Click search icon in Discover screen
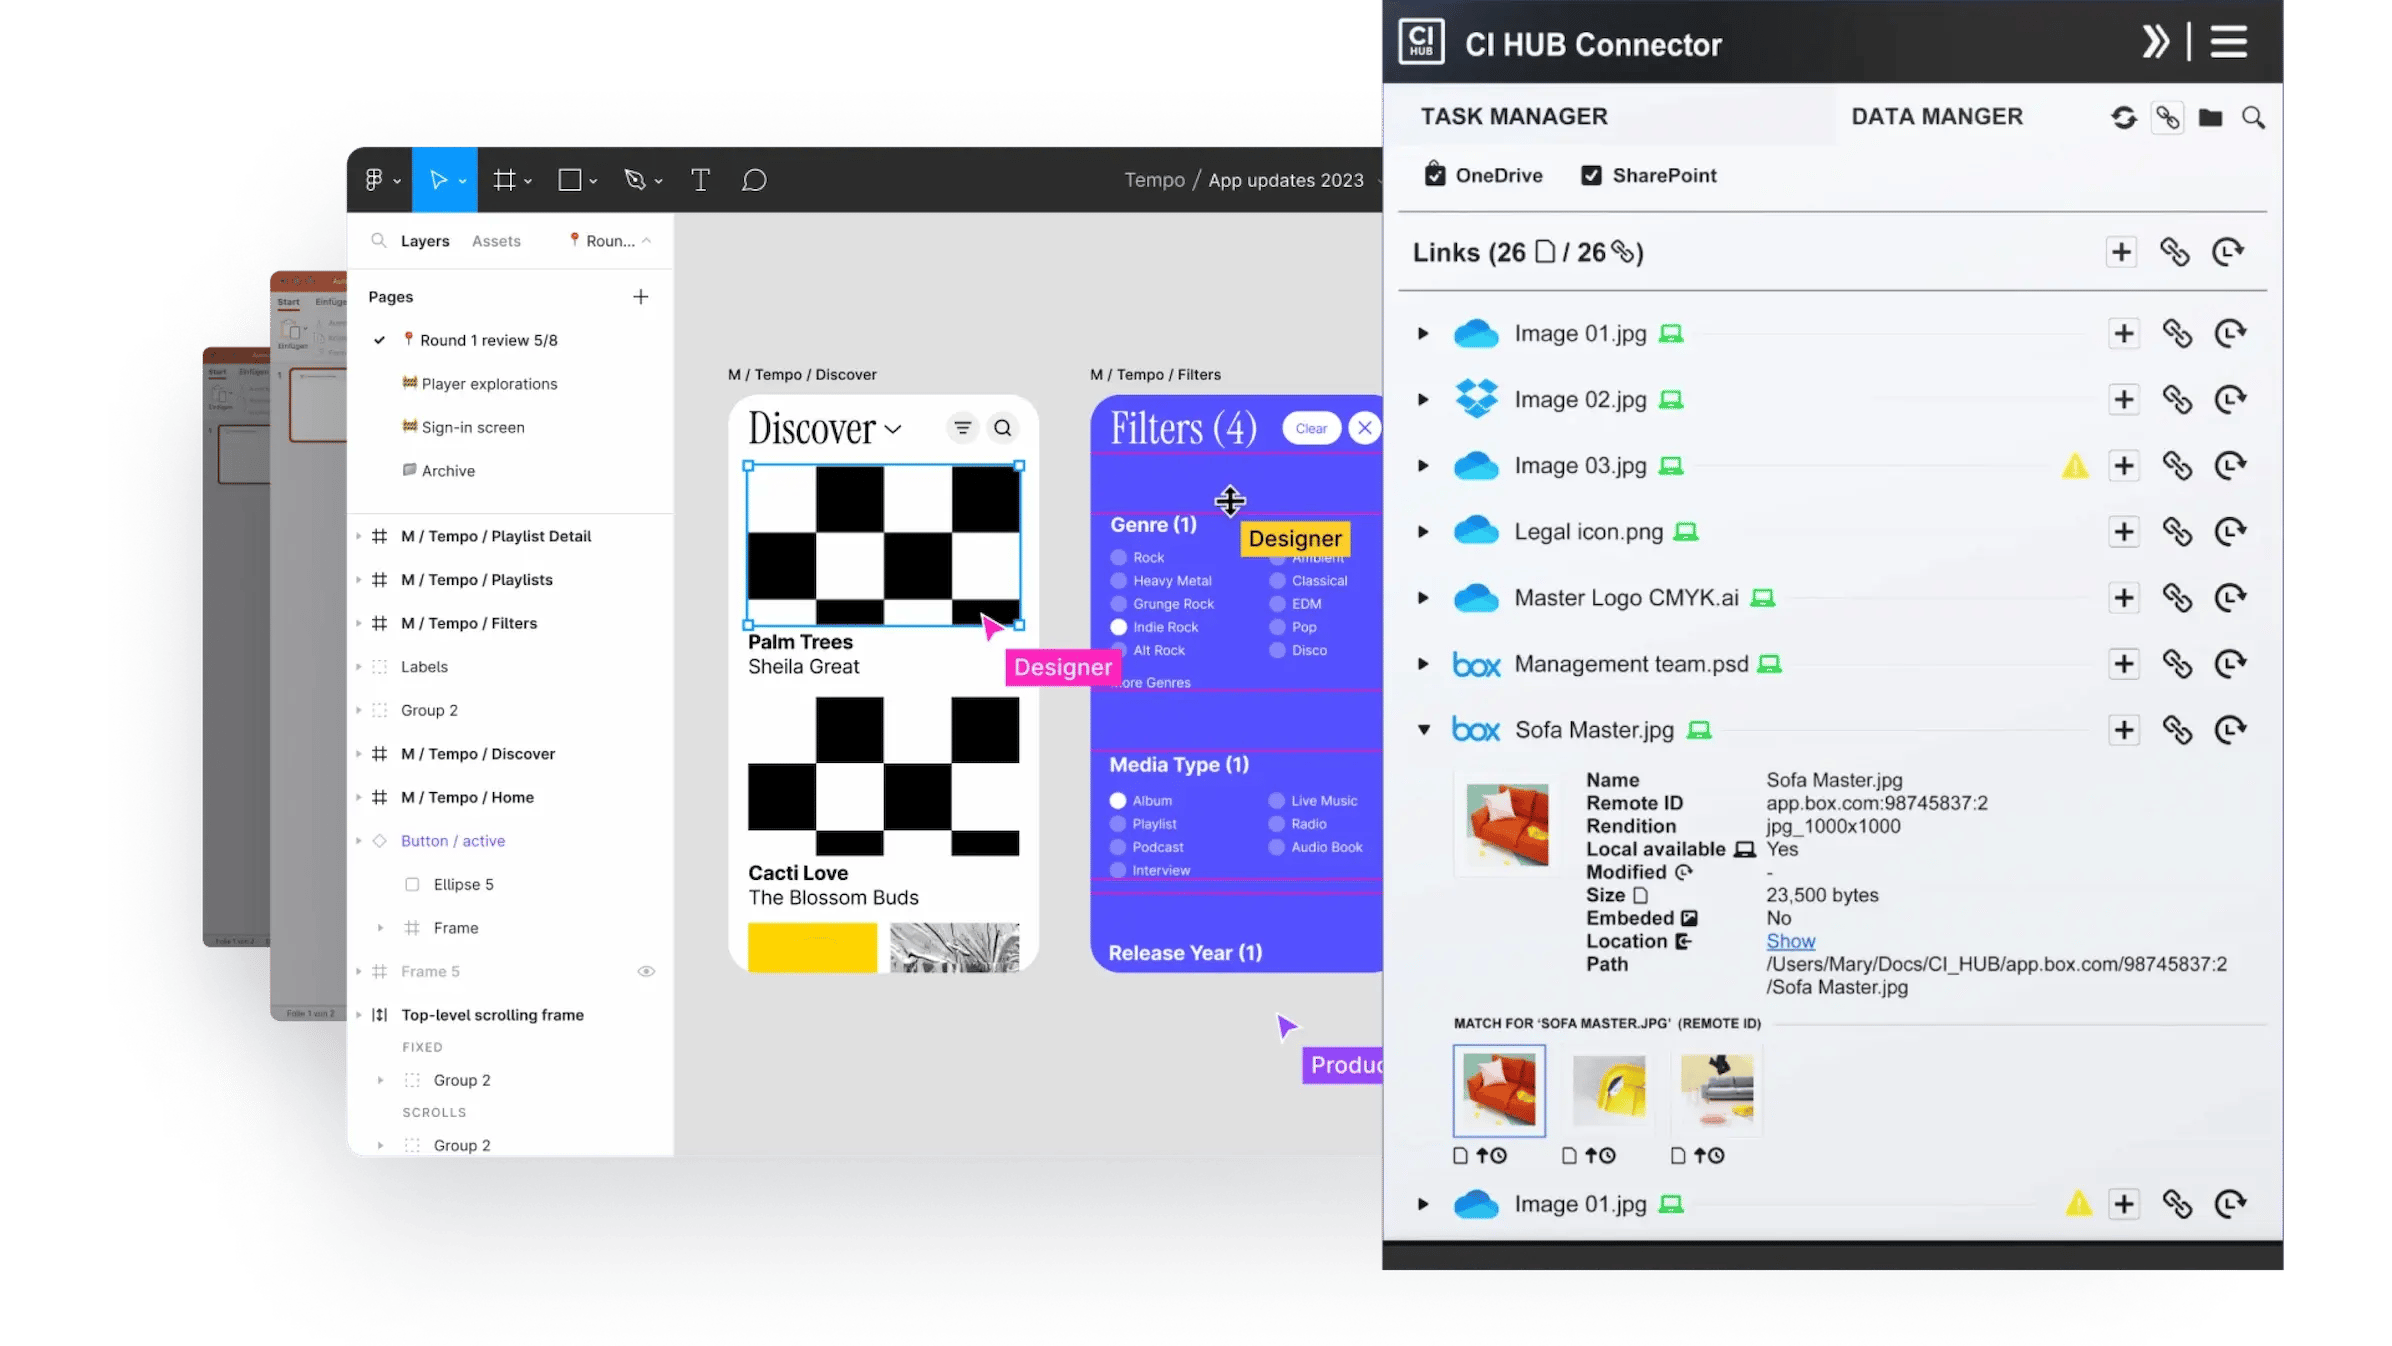The width and height of the screenshot is (2392, 1346). [1003, 429]
